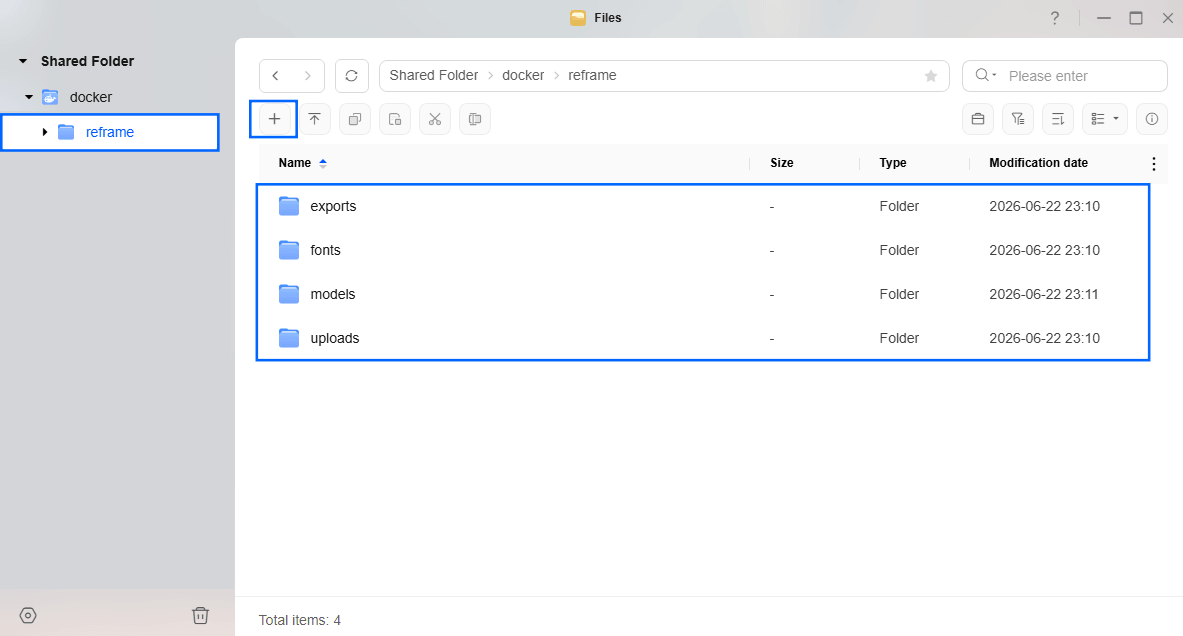Refresh the folder listing
Screen dimensions: 1183x636
click(352, 75)
